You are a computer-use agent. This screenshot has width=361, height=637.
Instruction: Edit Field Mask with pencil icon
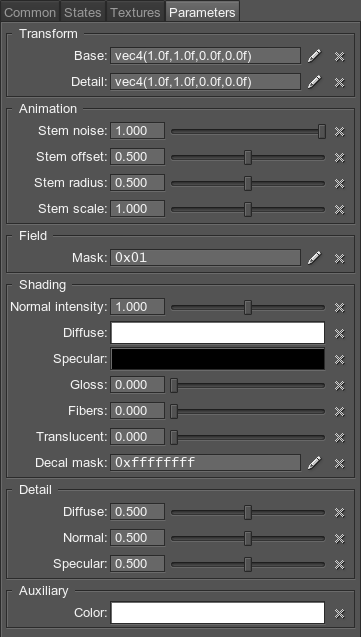(x=314, y=258)
